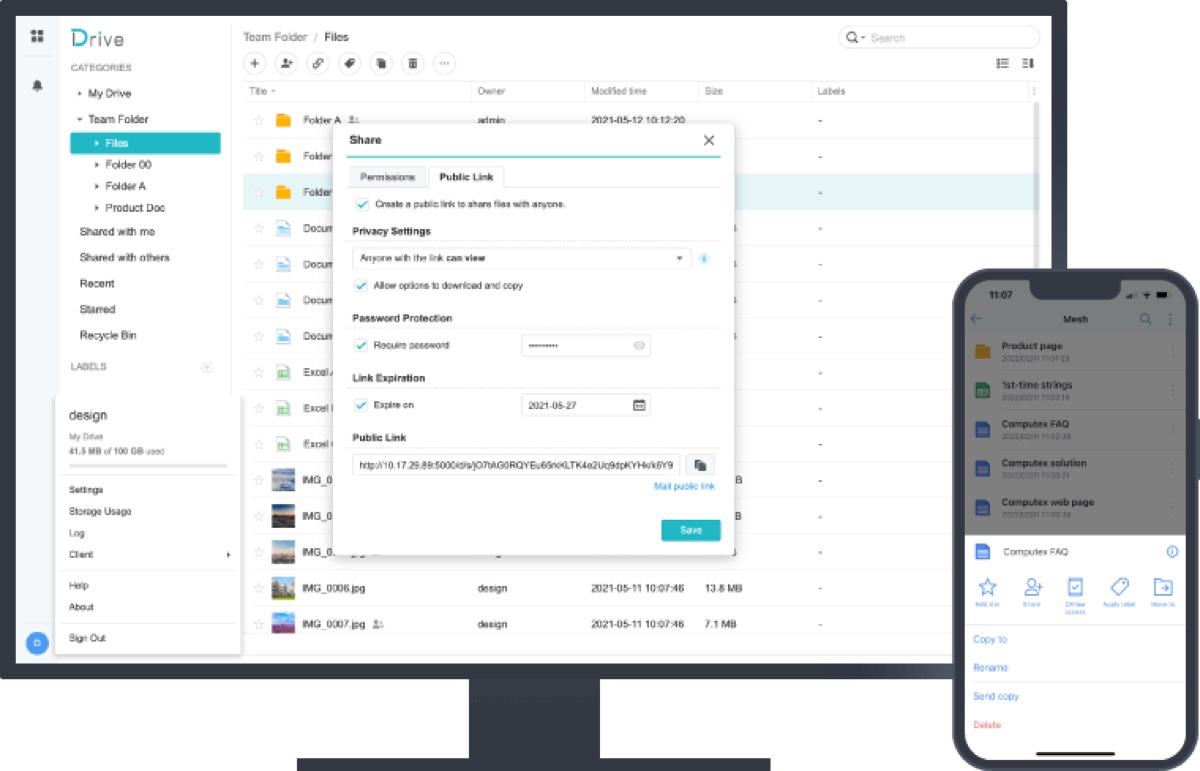Star the IMG_0007.jpg row
The image size is (1200, 771).
pyautogui.click(x=259, y=624)
